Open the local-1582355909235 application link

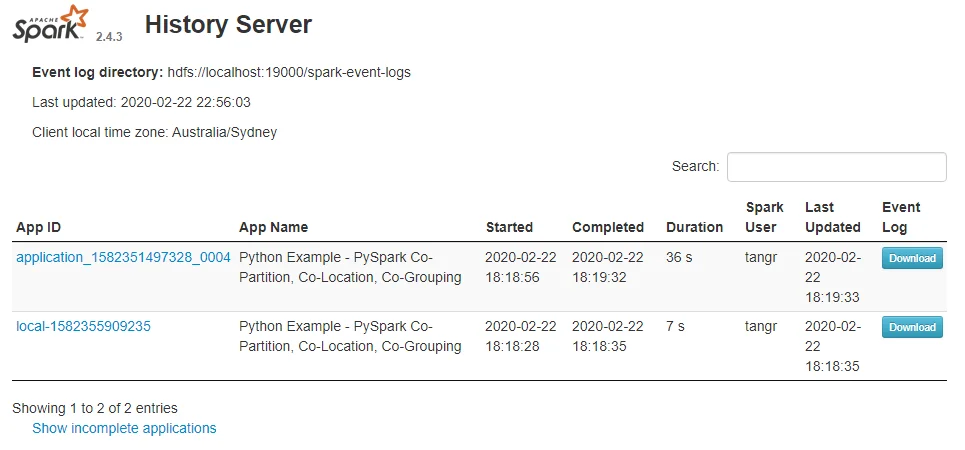point(83,326)
